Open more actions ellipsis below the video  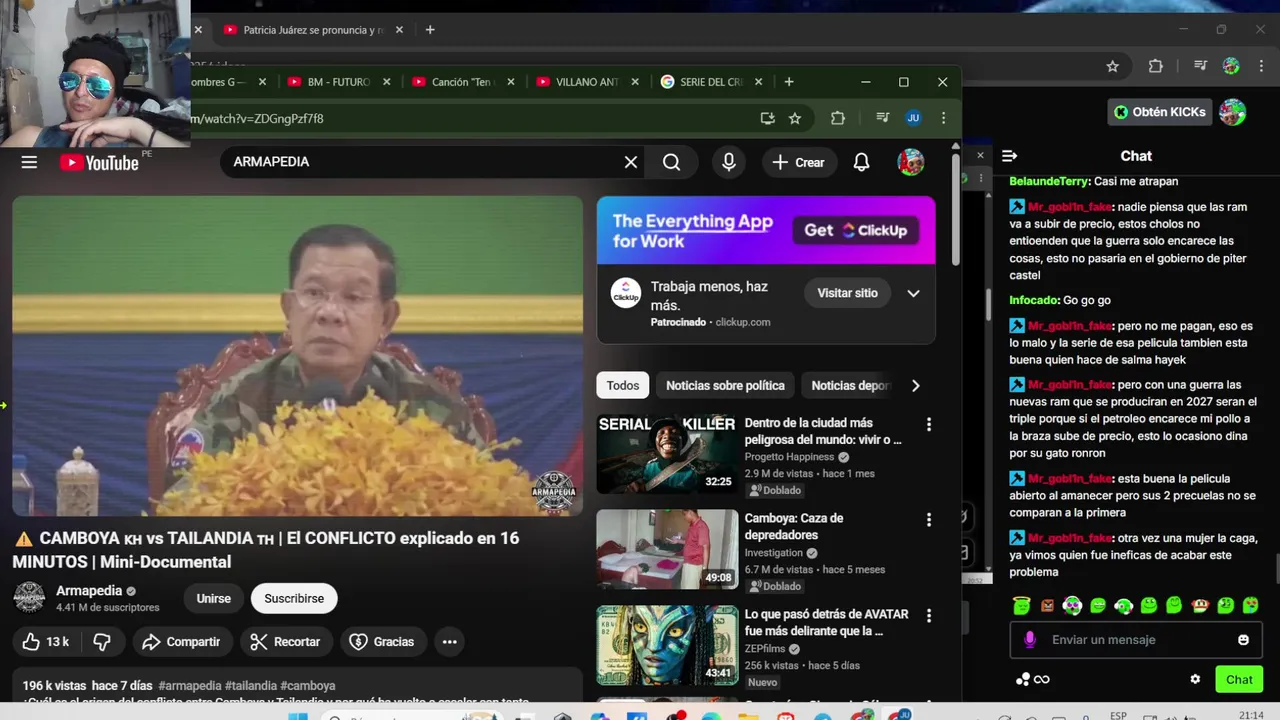pyautogui.click(x=450, y=642)
